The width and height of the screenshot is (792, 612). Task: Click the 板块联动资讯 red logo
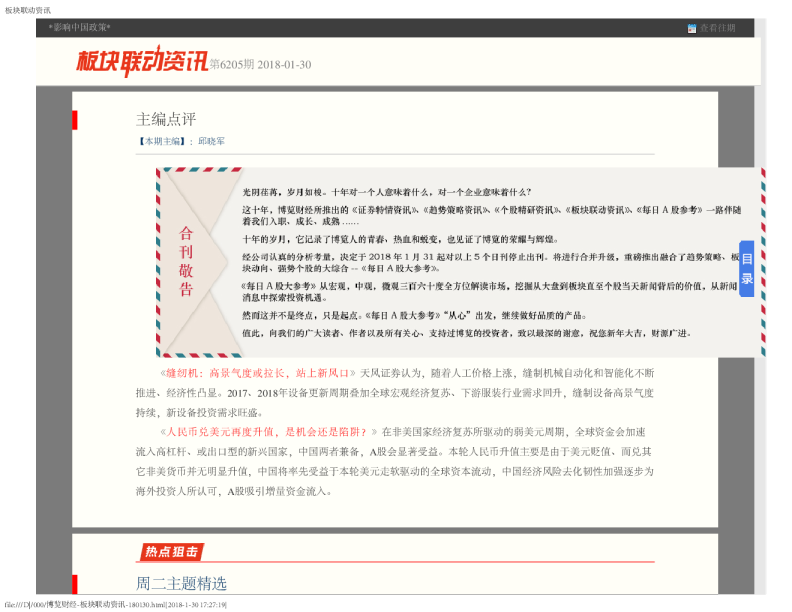(142, 61)
